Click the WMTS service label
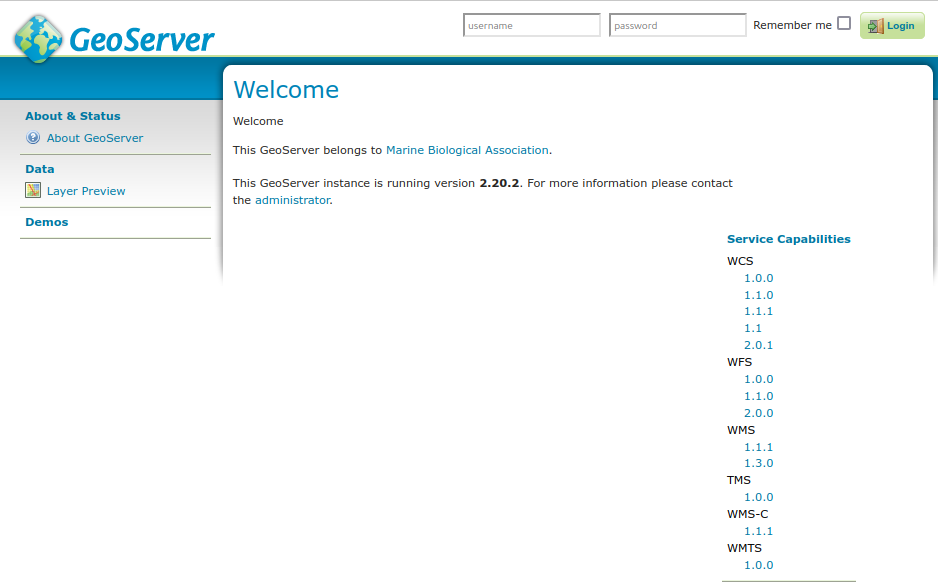The width and height of the screenshot is (938, 587). click(x=744, y=549)
